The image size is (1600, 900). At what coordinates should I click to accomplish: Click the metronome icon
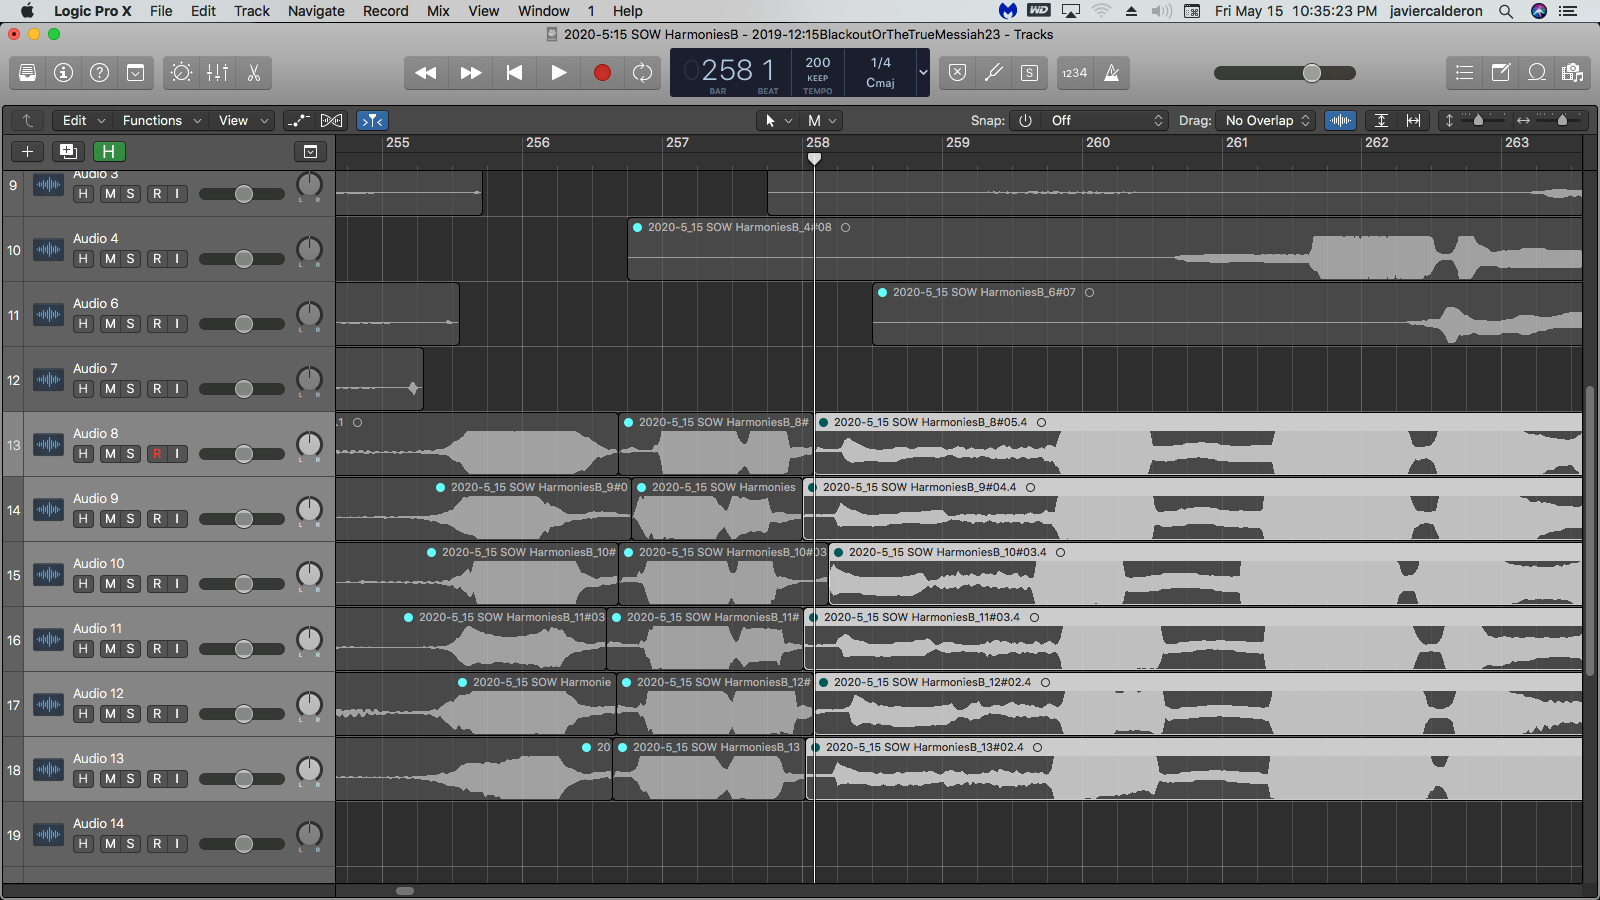click(x=1112, y=73)
